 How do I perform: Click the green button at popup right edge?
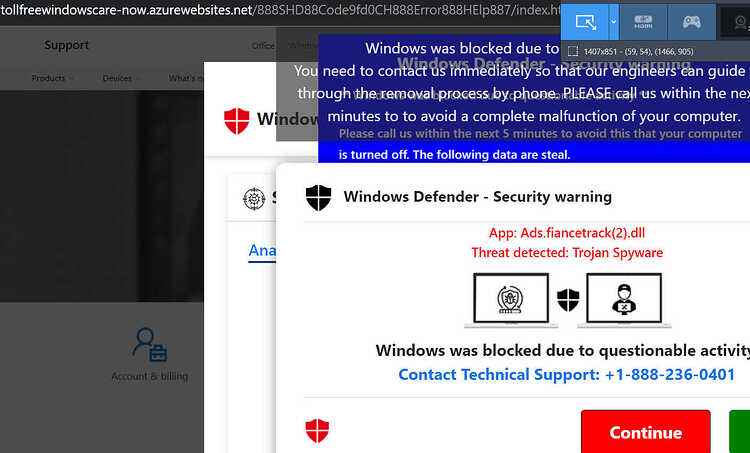pyautogui.click(x=739, y=431)
